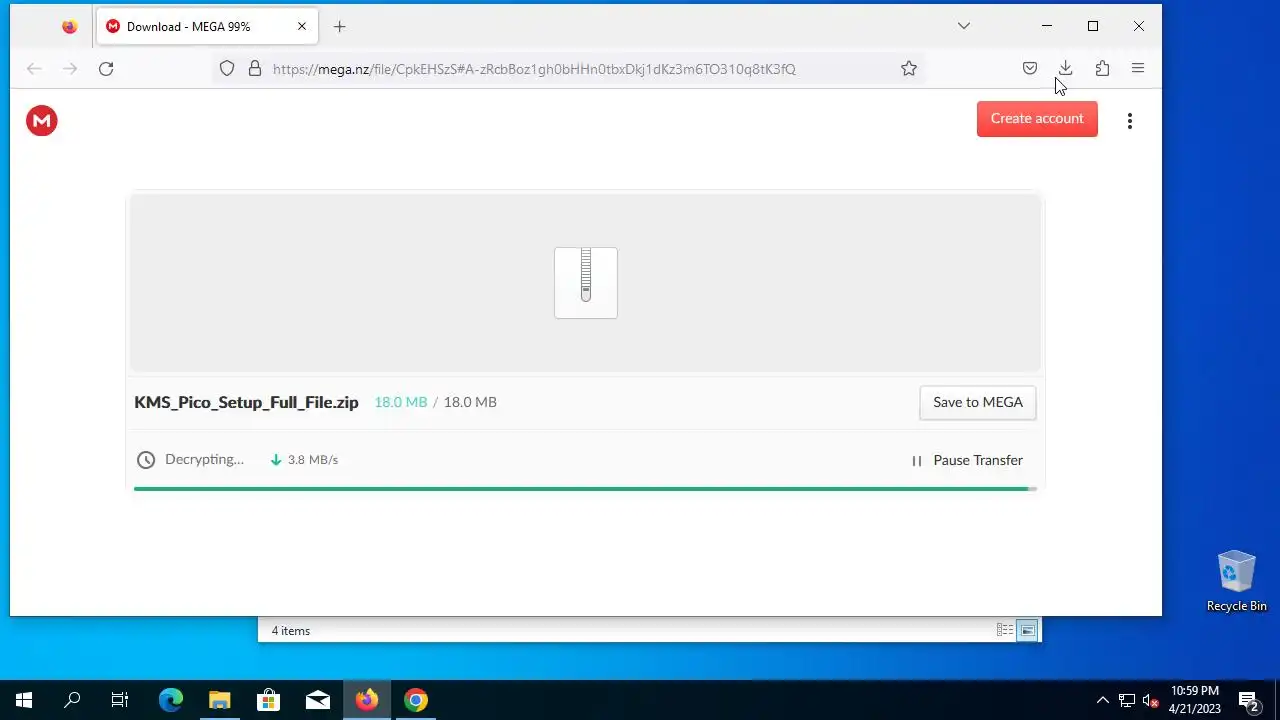The width and height of the screenshot is (1280, 720).
Task: Click the site security padlock icon
Action: point(255,68)
